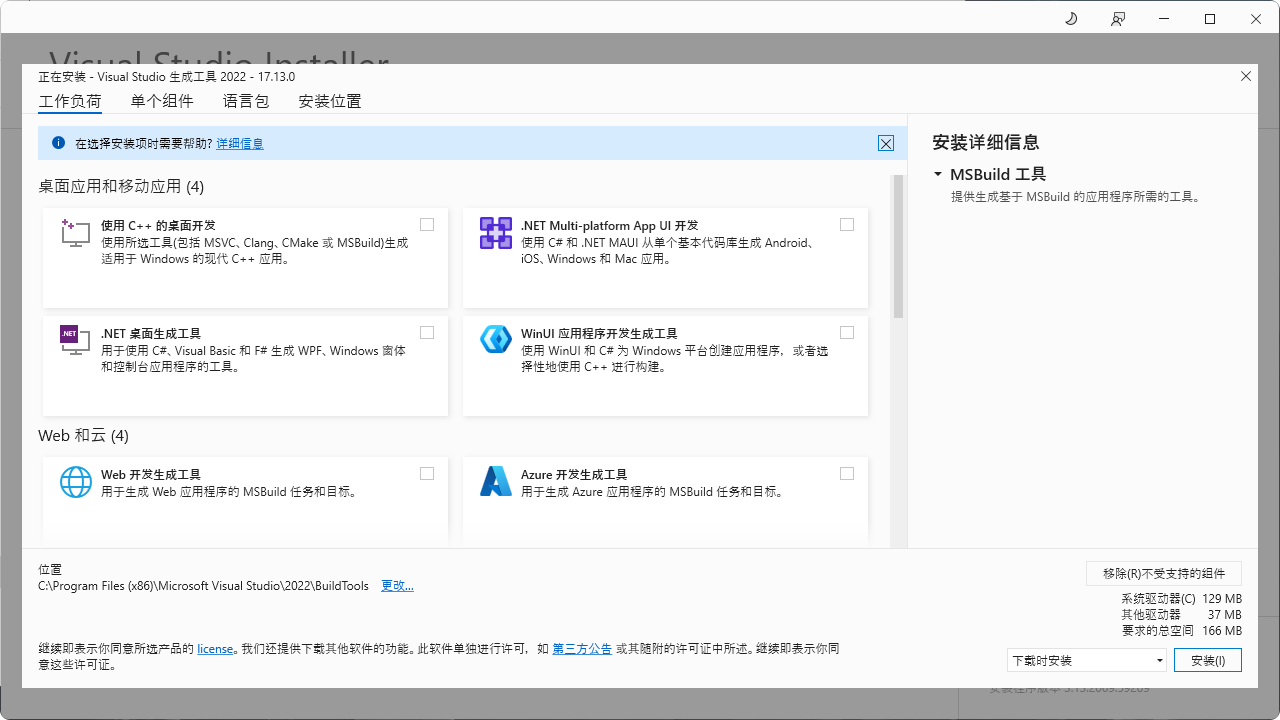The height and width of the screenshot is (720, 1280).
Task: Click the WinUI 应用程序开发生成工具 icon
Action: [495, 339]
